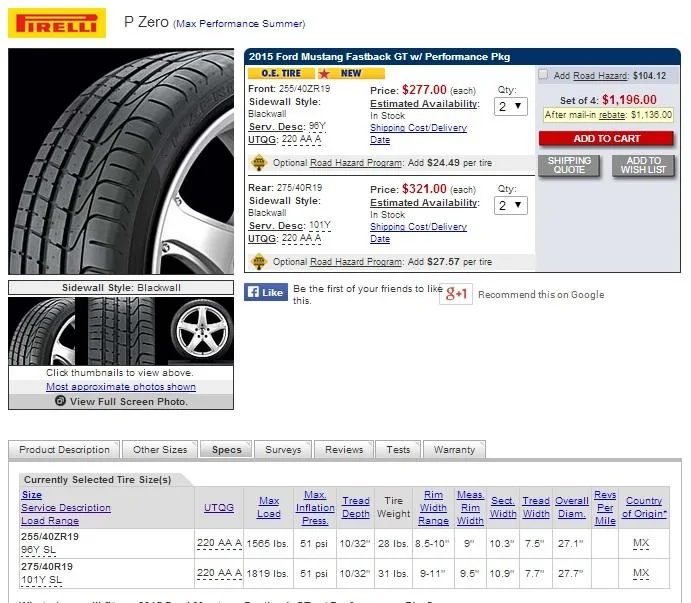Click the Tread Depth column header
Screen dimensions: 691x603
point(356,507)
